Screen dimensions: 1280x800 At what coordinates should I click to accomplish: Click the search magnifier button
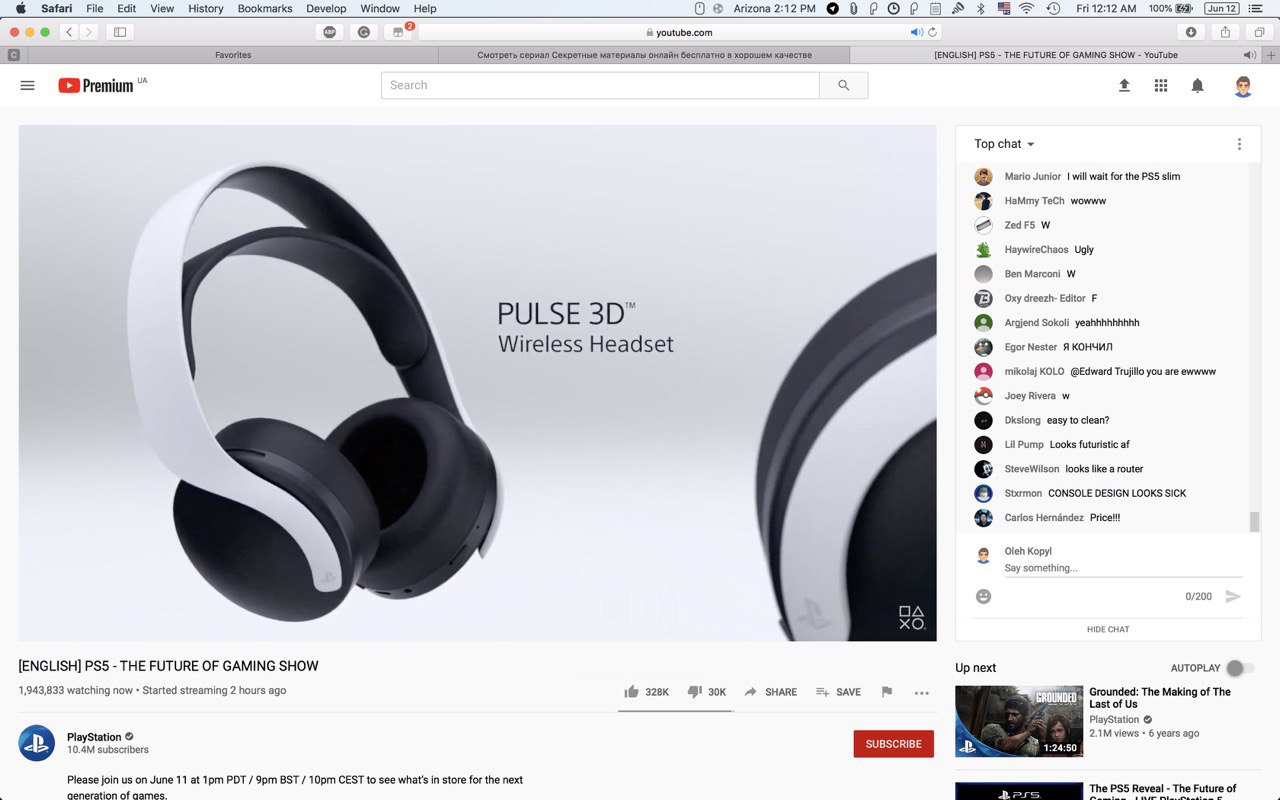(844, 86)
